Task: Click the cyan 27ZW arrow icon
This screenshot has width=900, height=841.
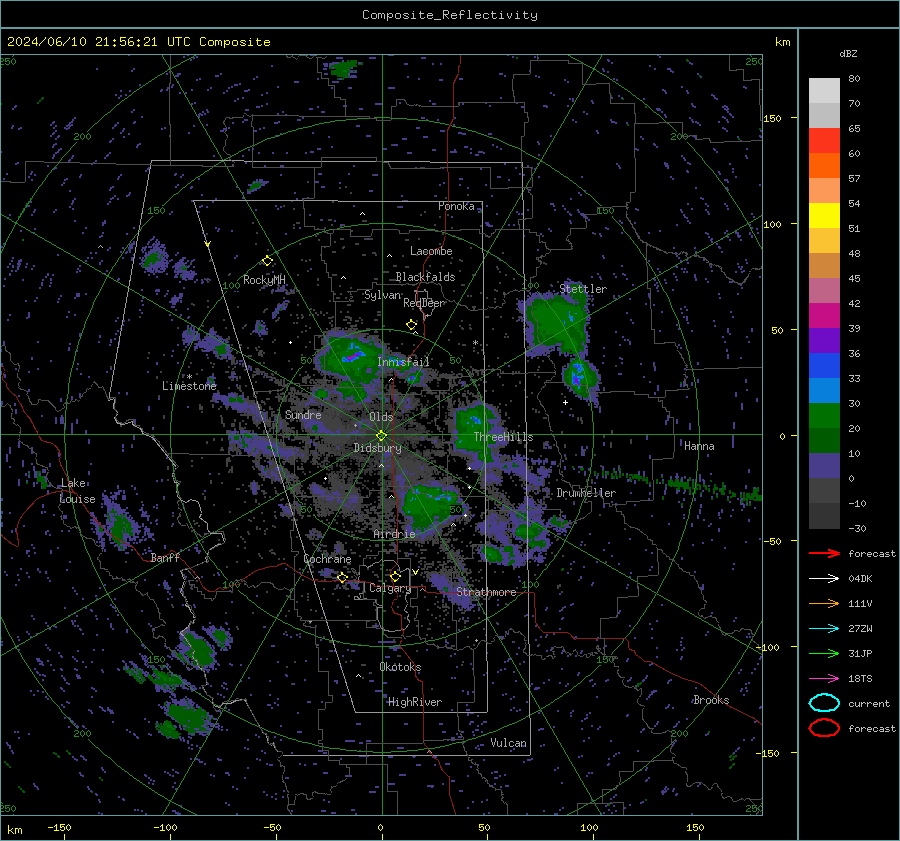Action: click(824, 629)
